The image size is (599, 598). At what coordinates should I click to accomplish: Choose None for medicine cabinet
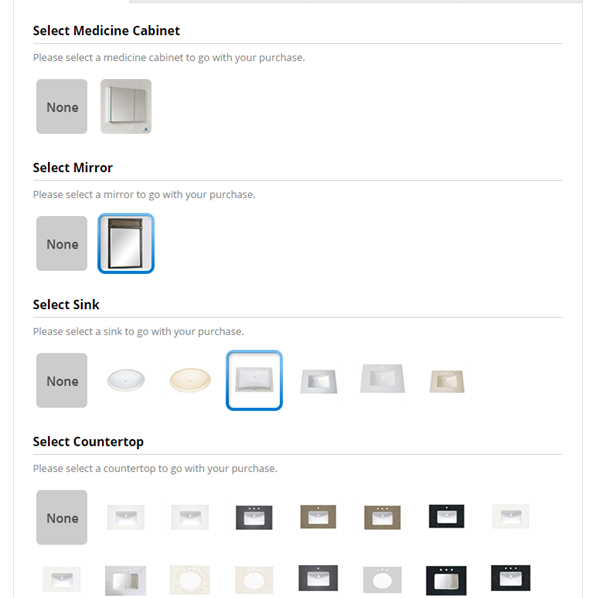(62, 106)
